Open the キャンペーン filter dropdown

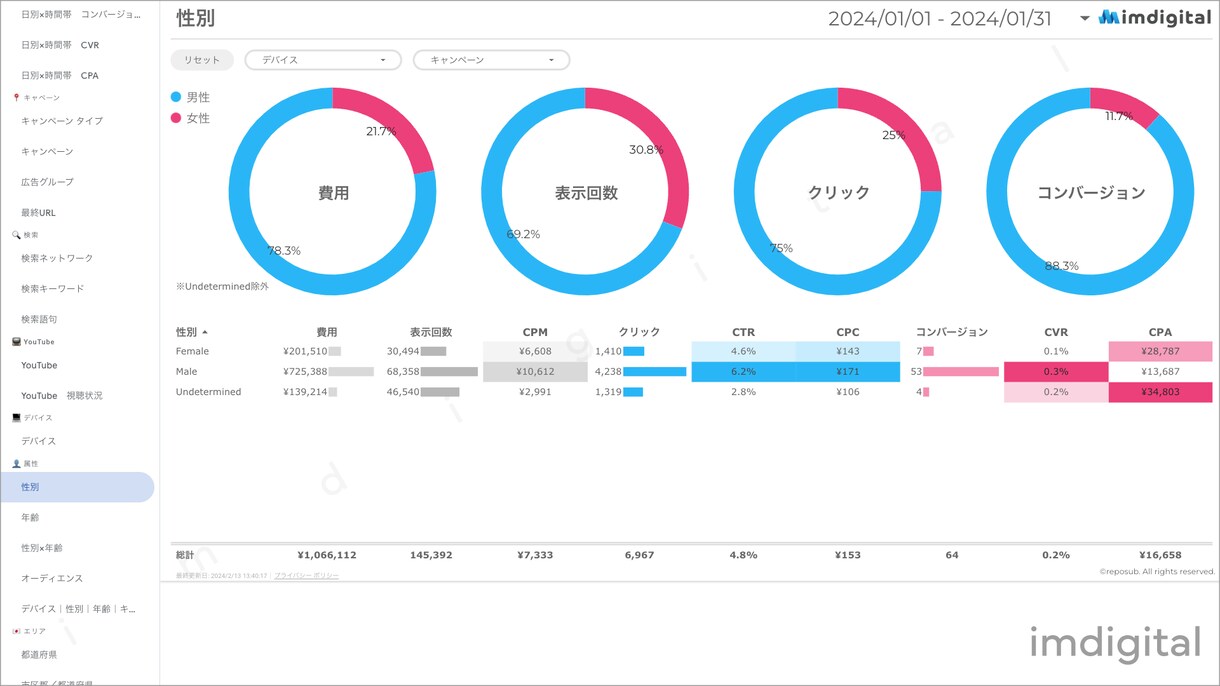click(x=491, y=60)
